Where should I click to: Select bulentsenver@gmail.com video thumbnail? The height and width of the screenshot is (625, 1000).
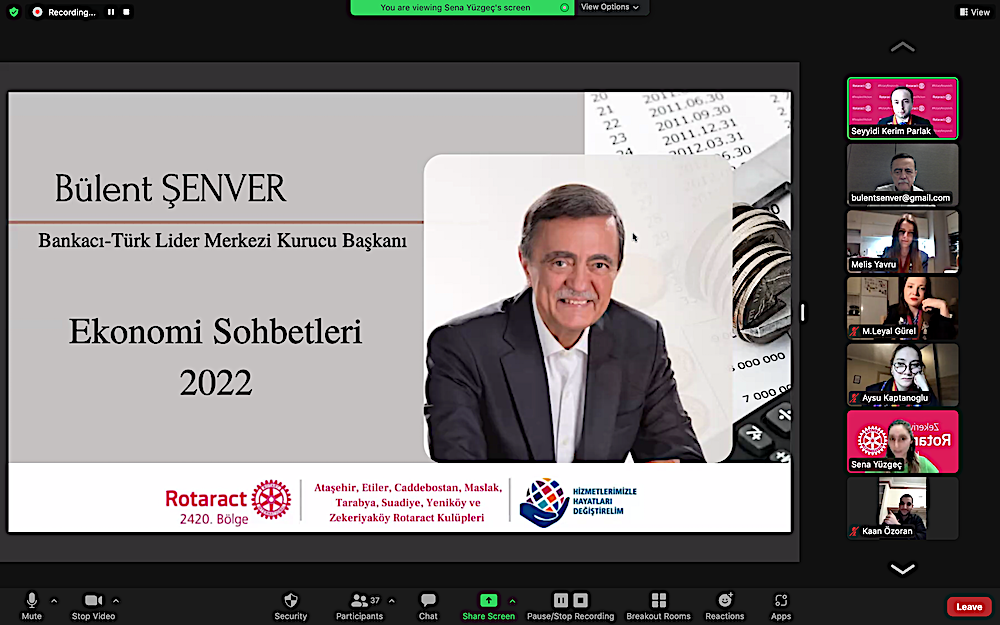coord(902,175)
